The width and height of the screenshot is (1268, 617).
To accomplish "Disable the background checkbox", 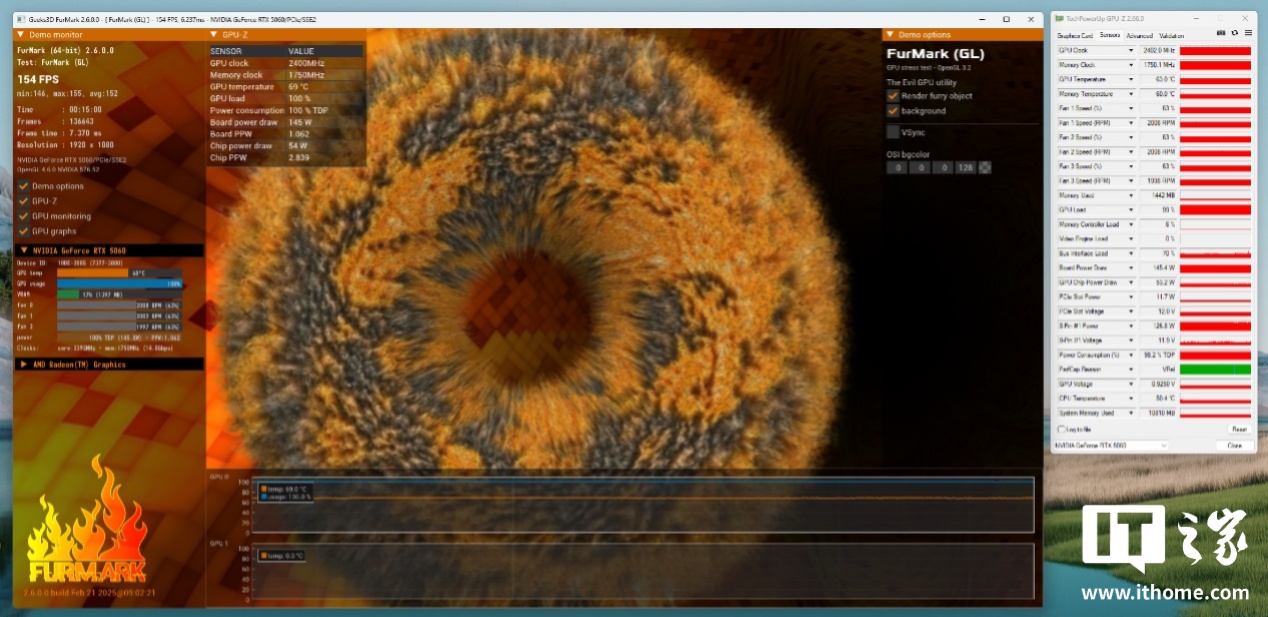I will coord(893,111).
